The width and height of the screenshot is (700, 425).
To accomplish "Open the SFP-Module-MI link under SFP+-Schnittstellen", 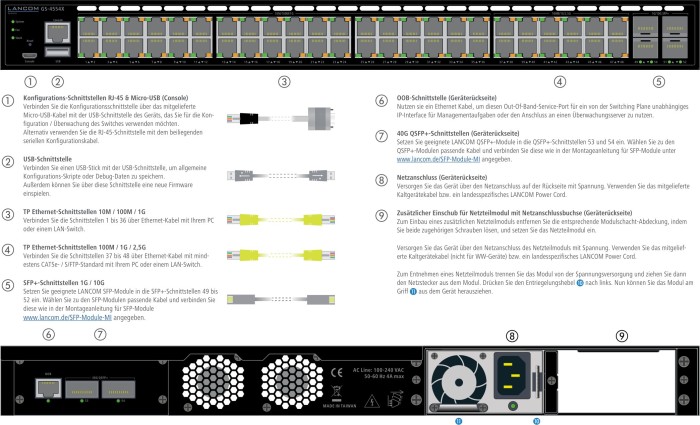I will [67, 317].
